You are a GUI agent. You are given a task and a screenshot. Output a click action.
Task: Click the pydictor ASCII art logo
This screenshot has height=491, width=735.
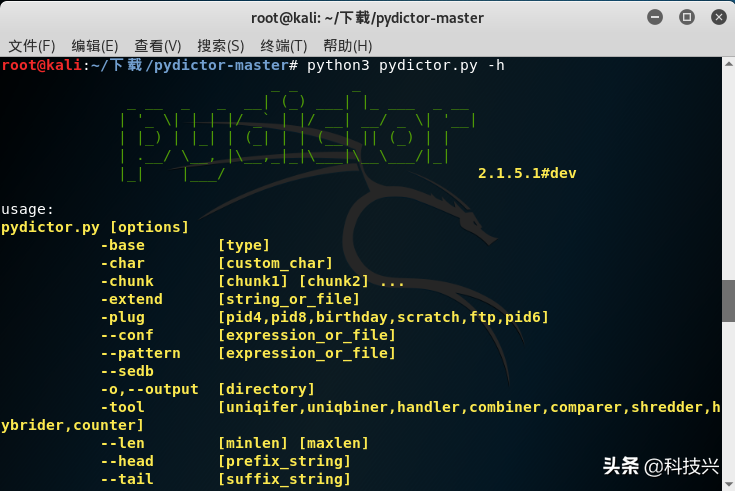pos(298,135)
